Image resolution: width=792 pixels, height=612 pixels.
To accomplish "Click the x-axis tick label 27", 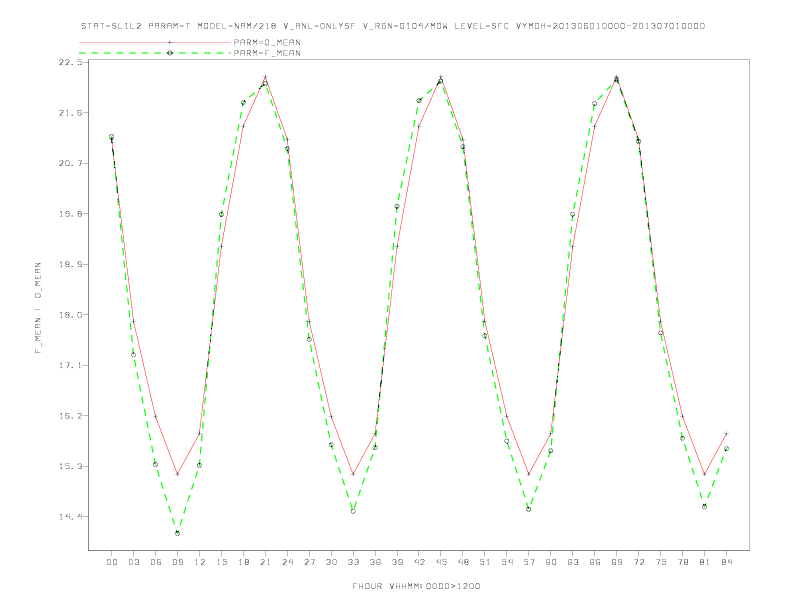I will pyautogui.click(x=309, y=562).
